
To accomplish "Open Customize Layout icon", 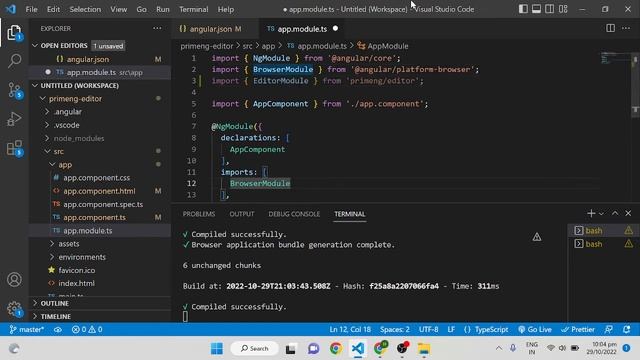I will pos(563,9).
